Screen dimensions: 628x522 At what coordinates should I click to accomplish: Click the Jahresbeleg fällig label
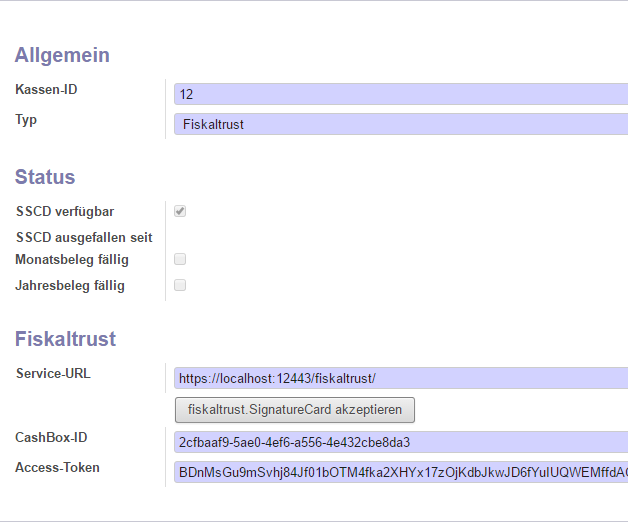tap(70, 286)
